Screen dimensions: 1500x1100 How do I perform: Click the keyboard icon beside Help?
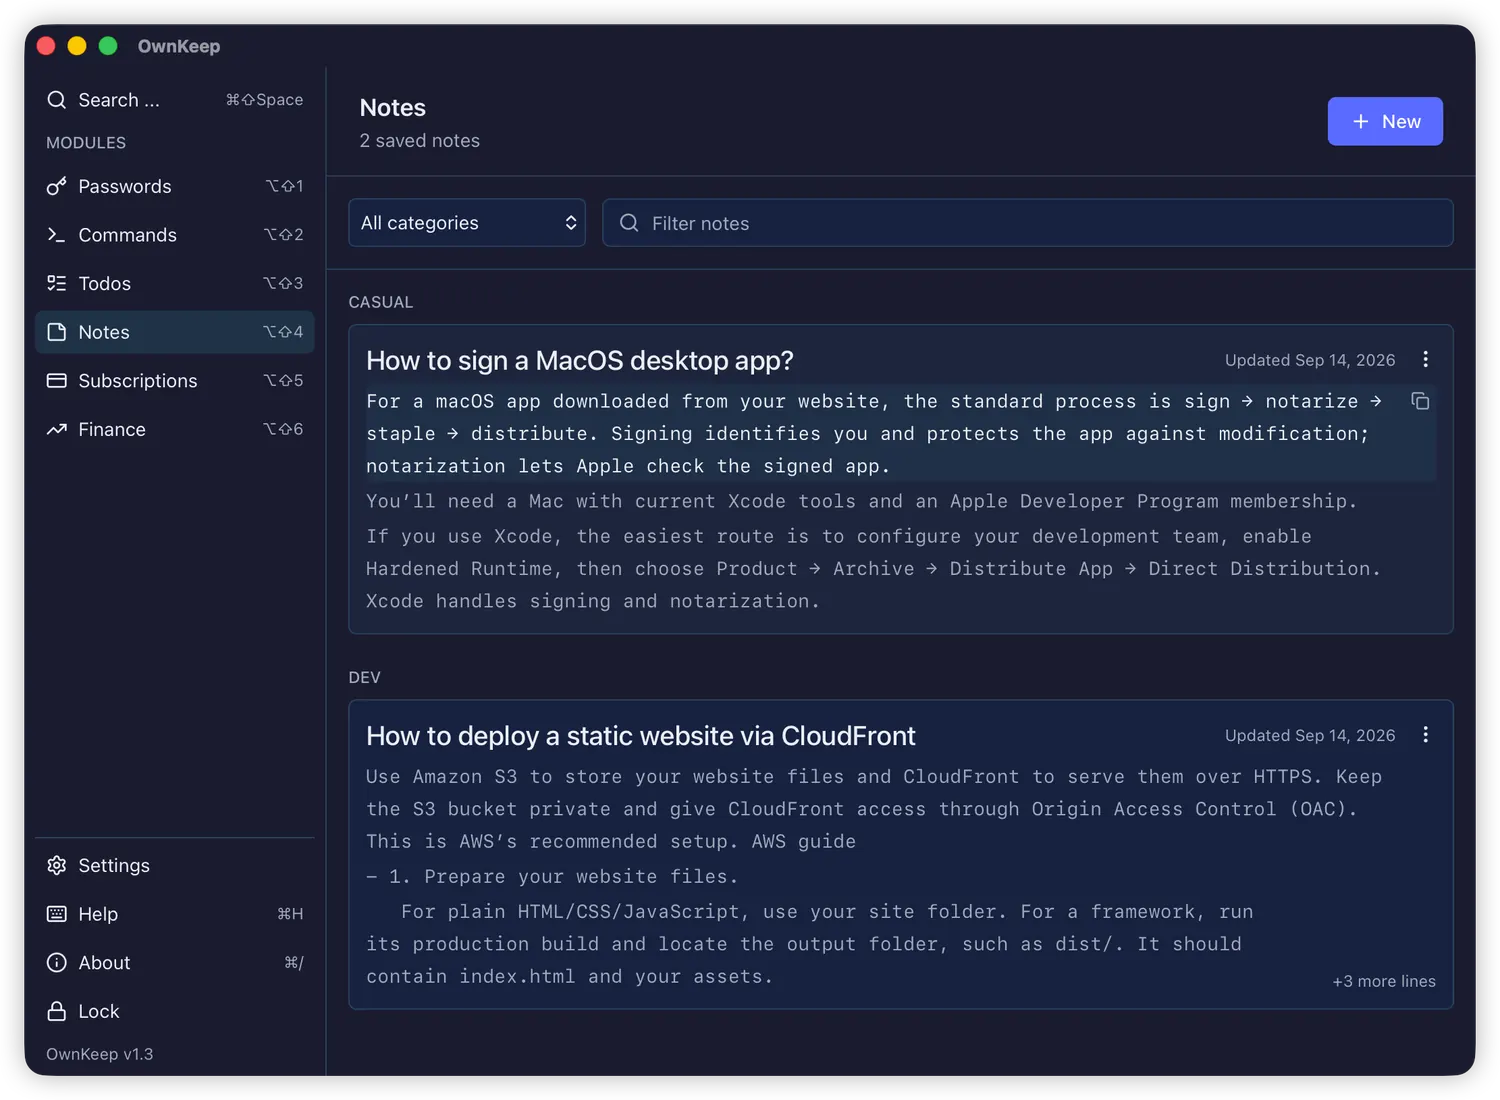click(57, 914)
